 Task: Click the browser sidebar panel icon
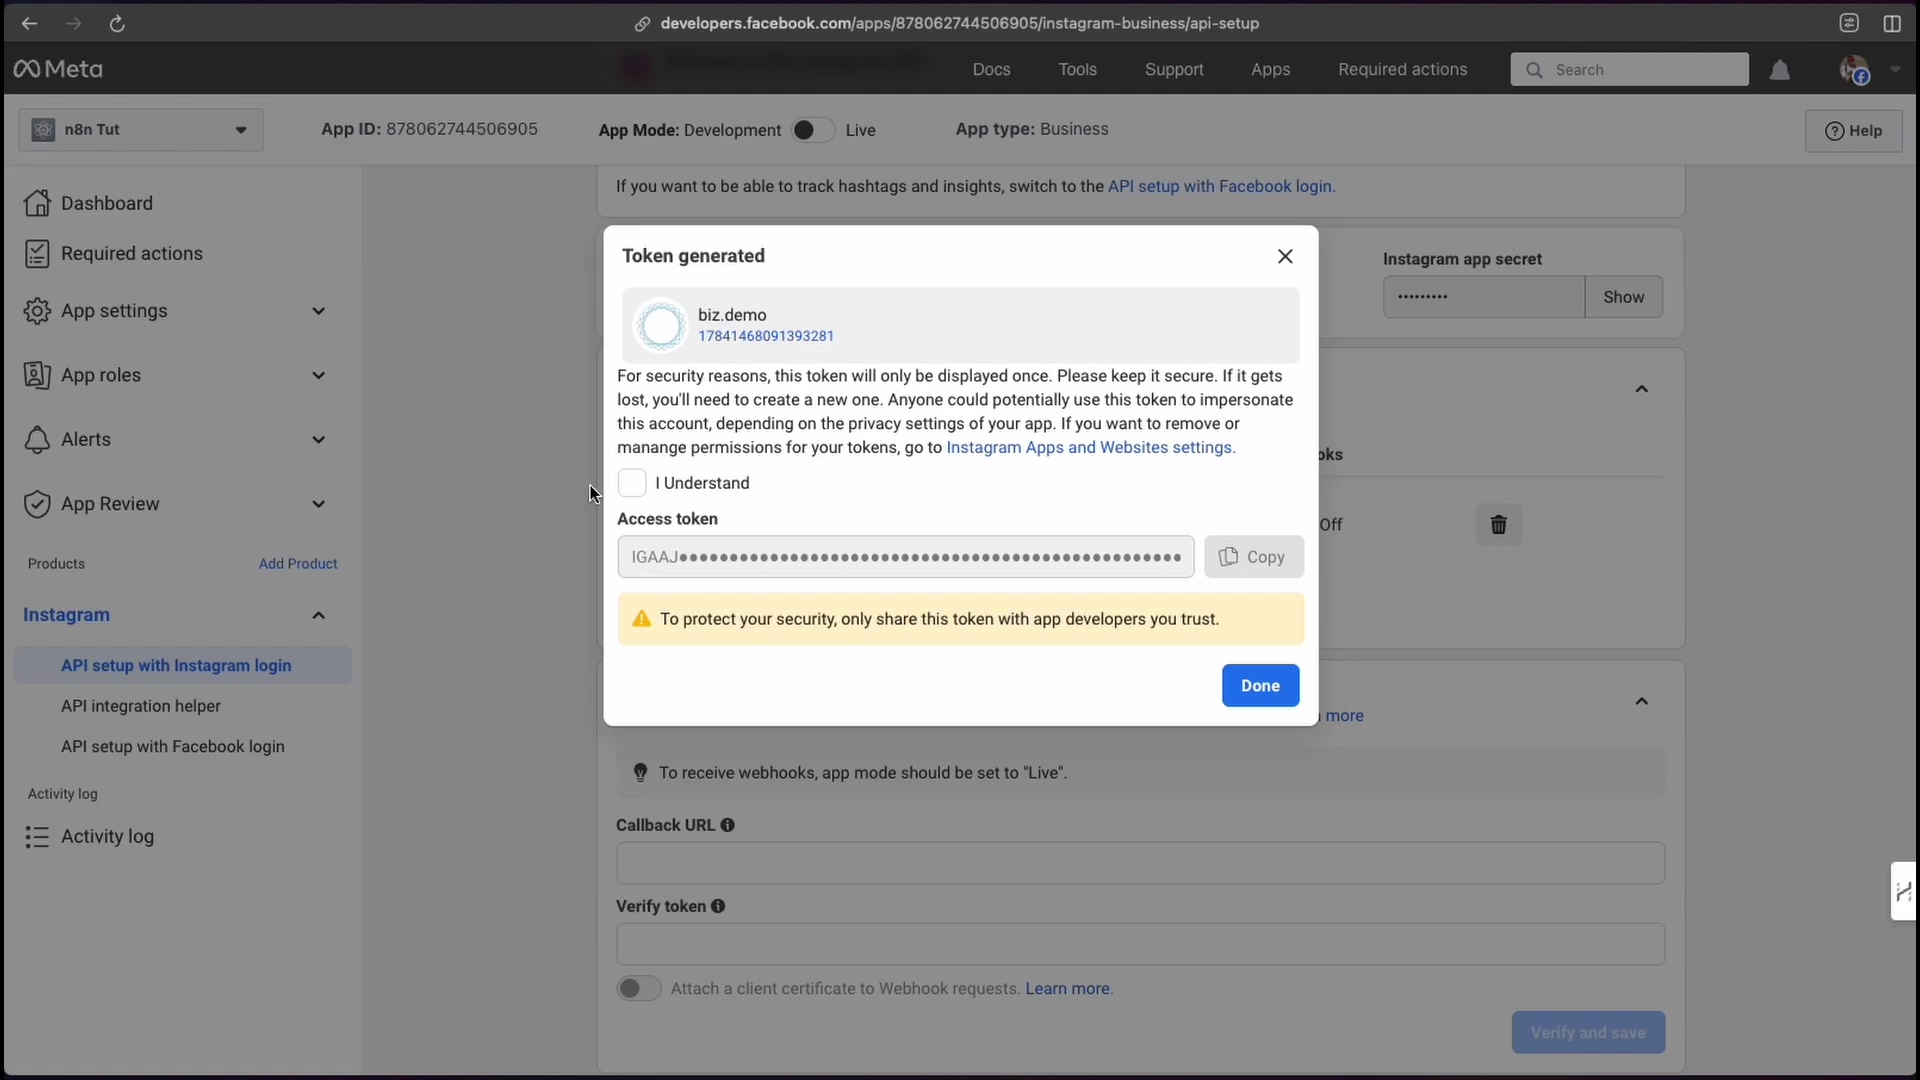pyautogui.click(x=1892, y=23)
